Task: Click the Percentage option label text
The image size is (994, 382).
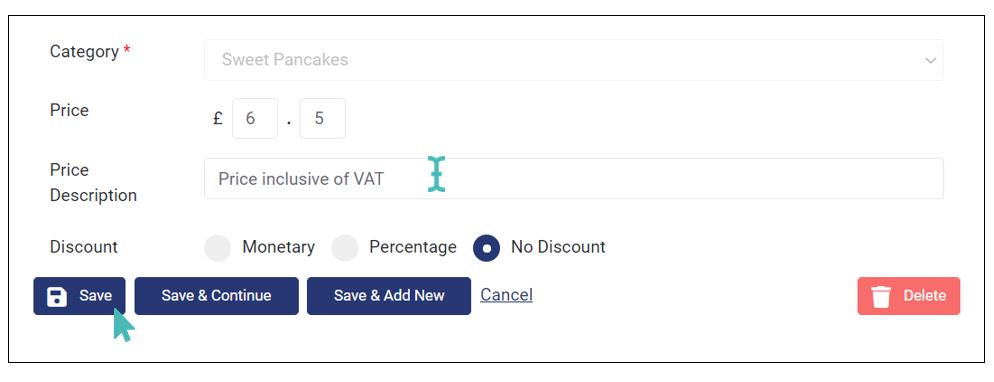Action: pyautogui.click(x=413, y=247)
